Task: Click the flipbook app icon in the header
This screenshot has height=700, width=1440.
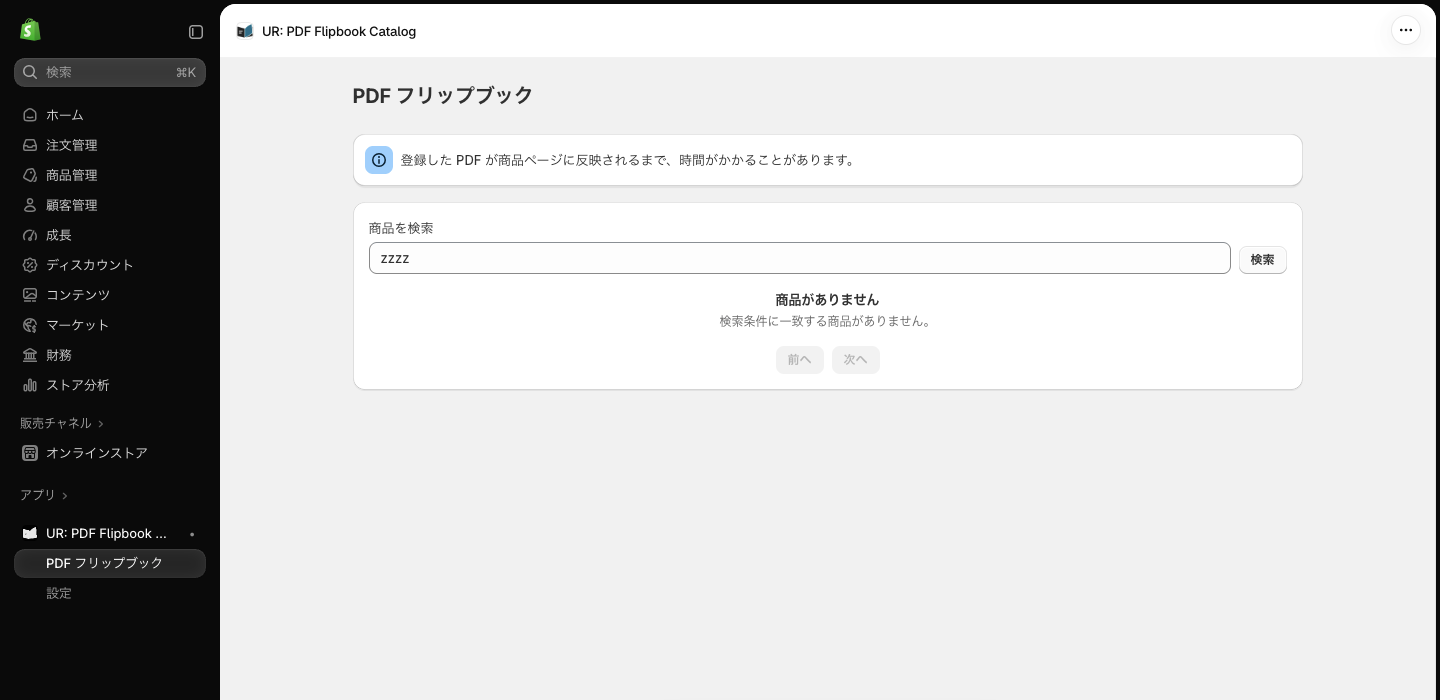Action: pyautogui.click(x=245, y=31)
